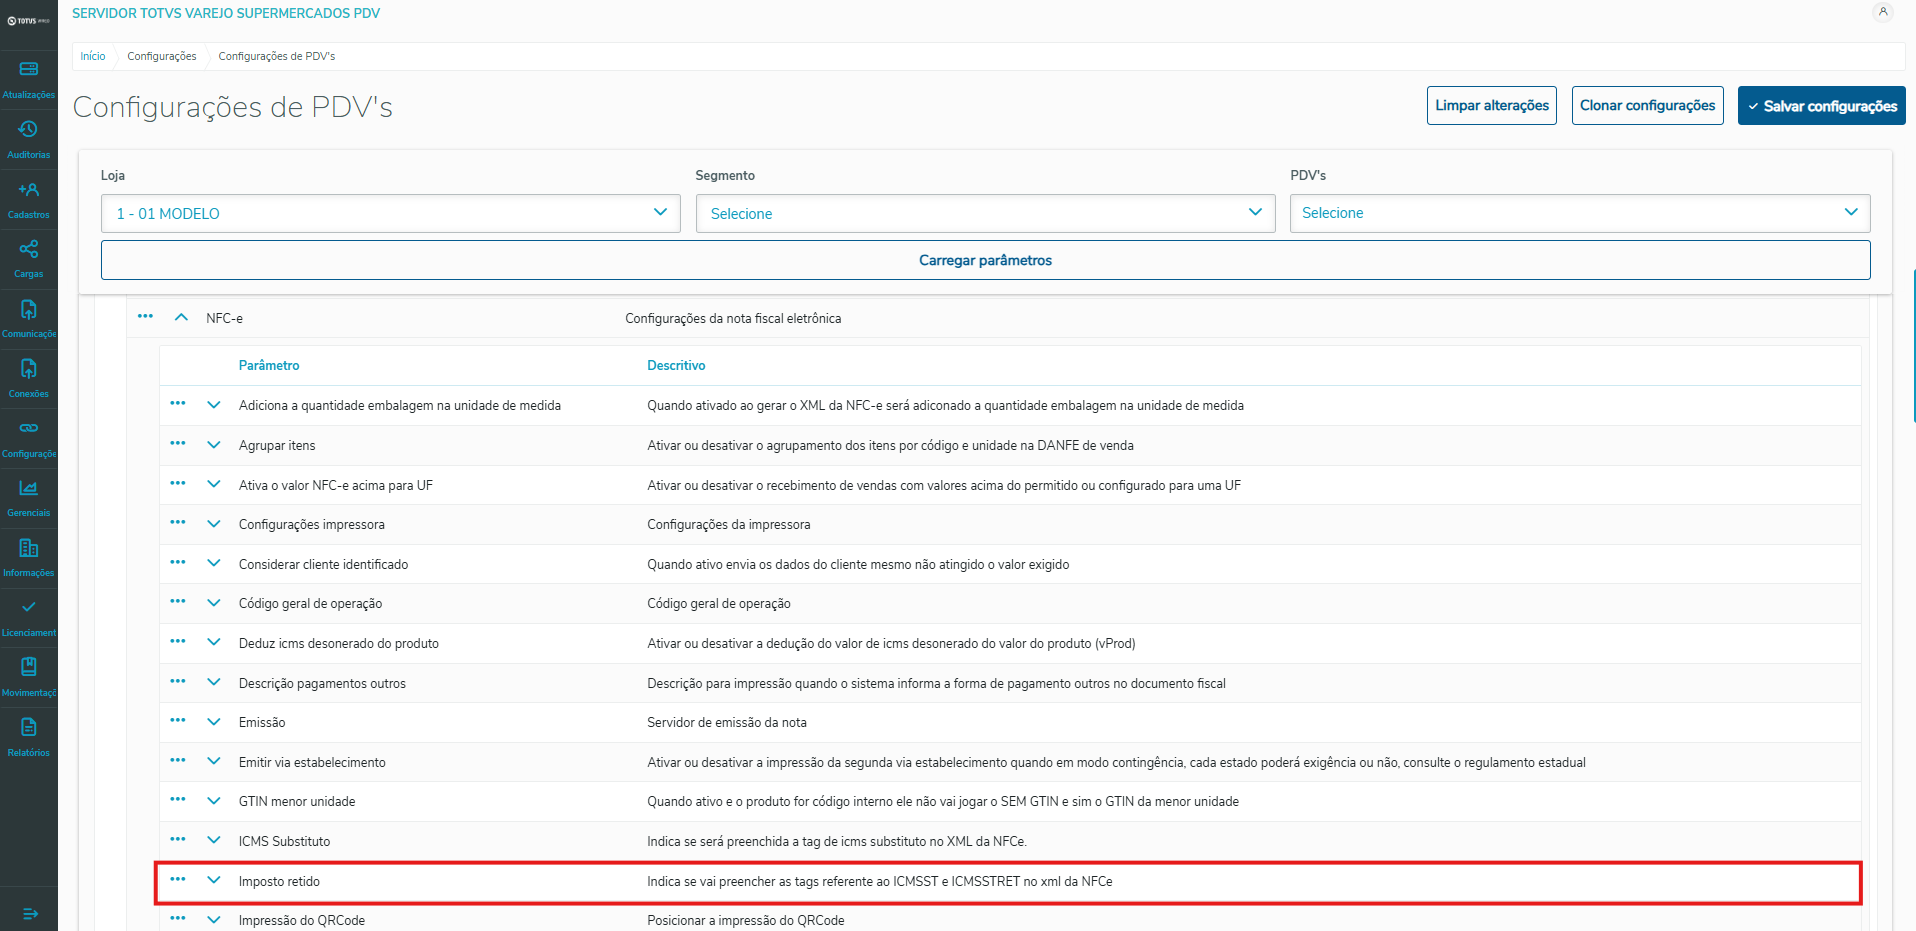Click the Configurações breadcrumb
The image size is (1916, 931).
(x=162, y=56)
